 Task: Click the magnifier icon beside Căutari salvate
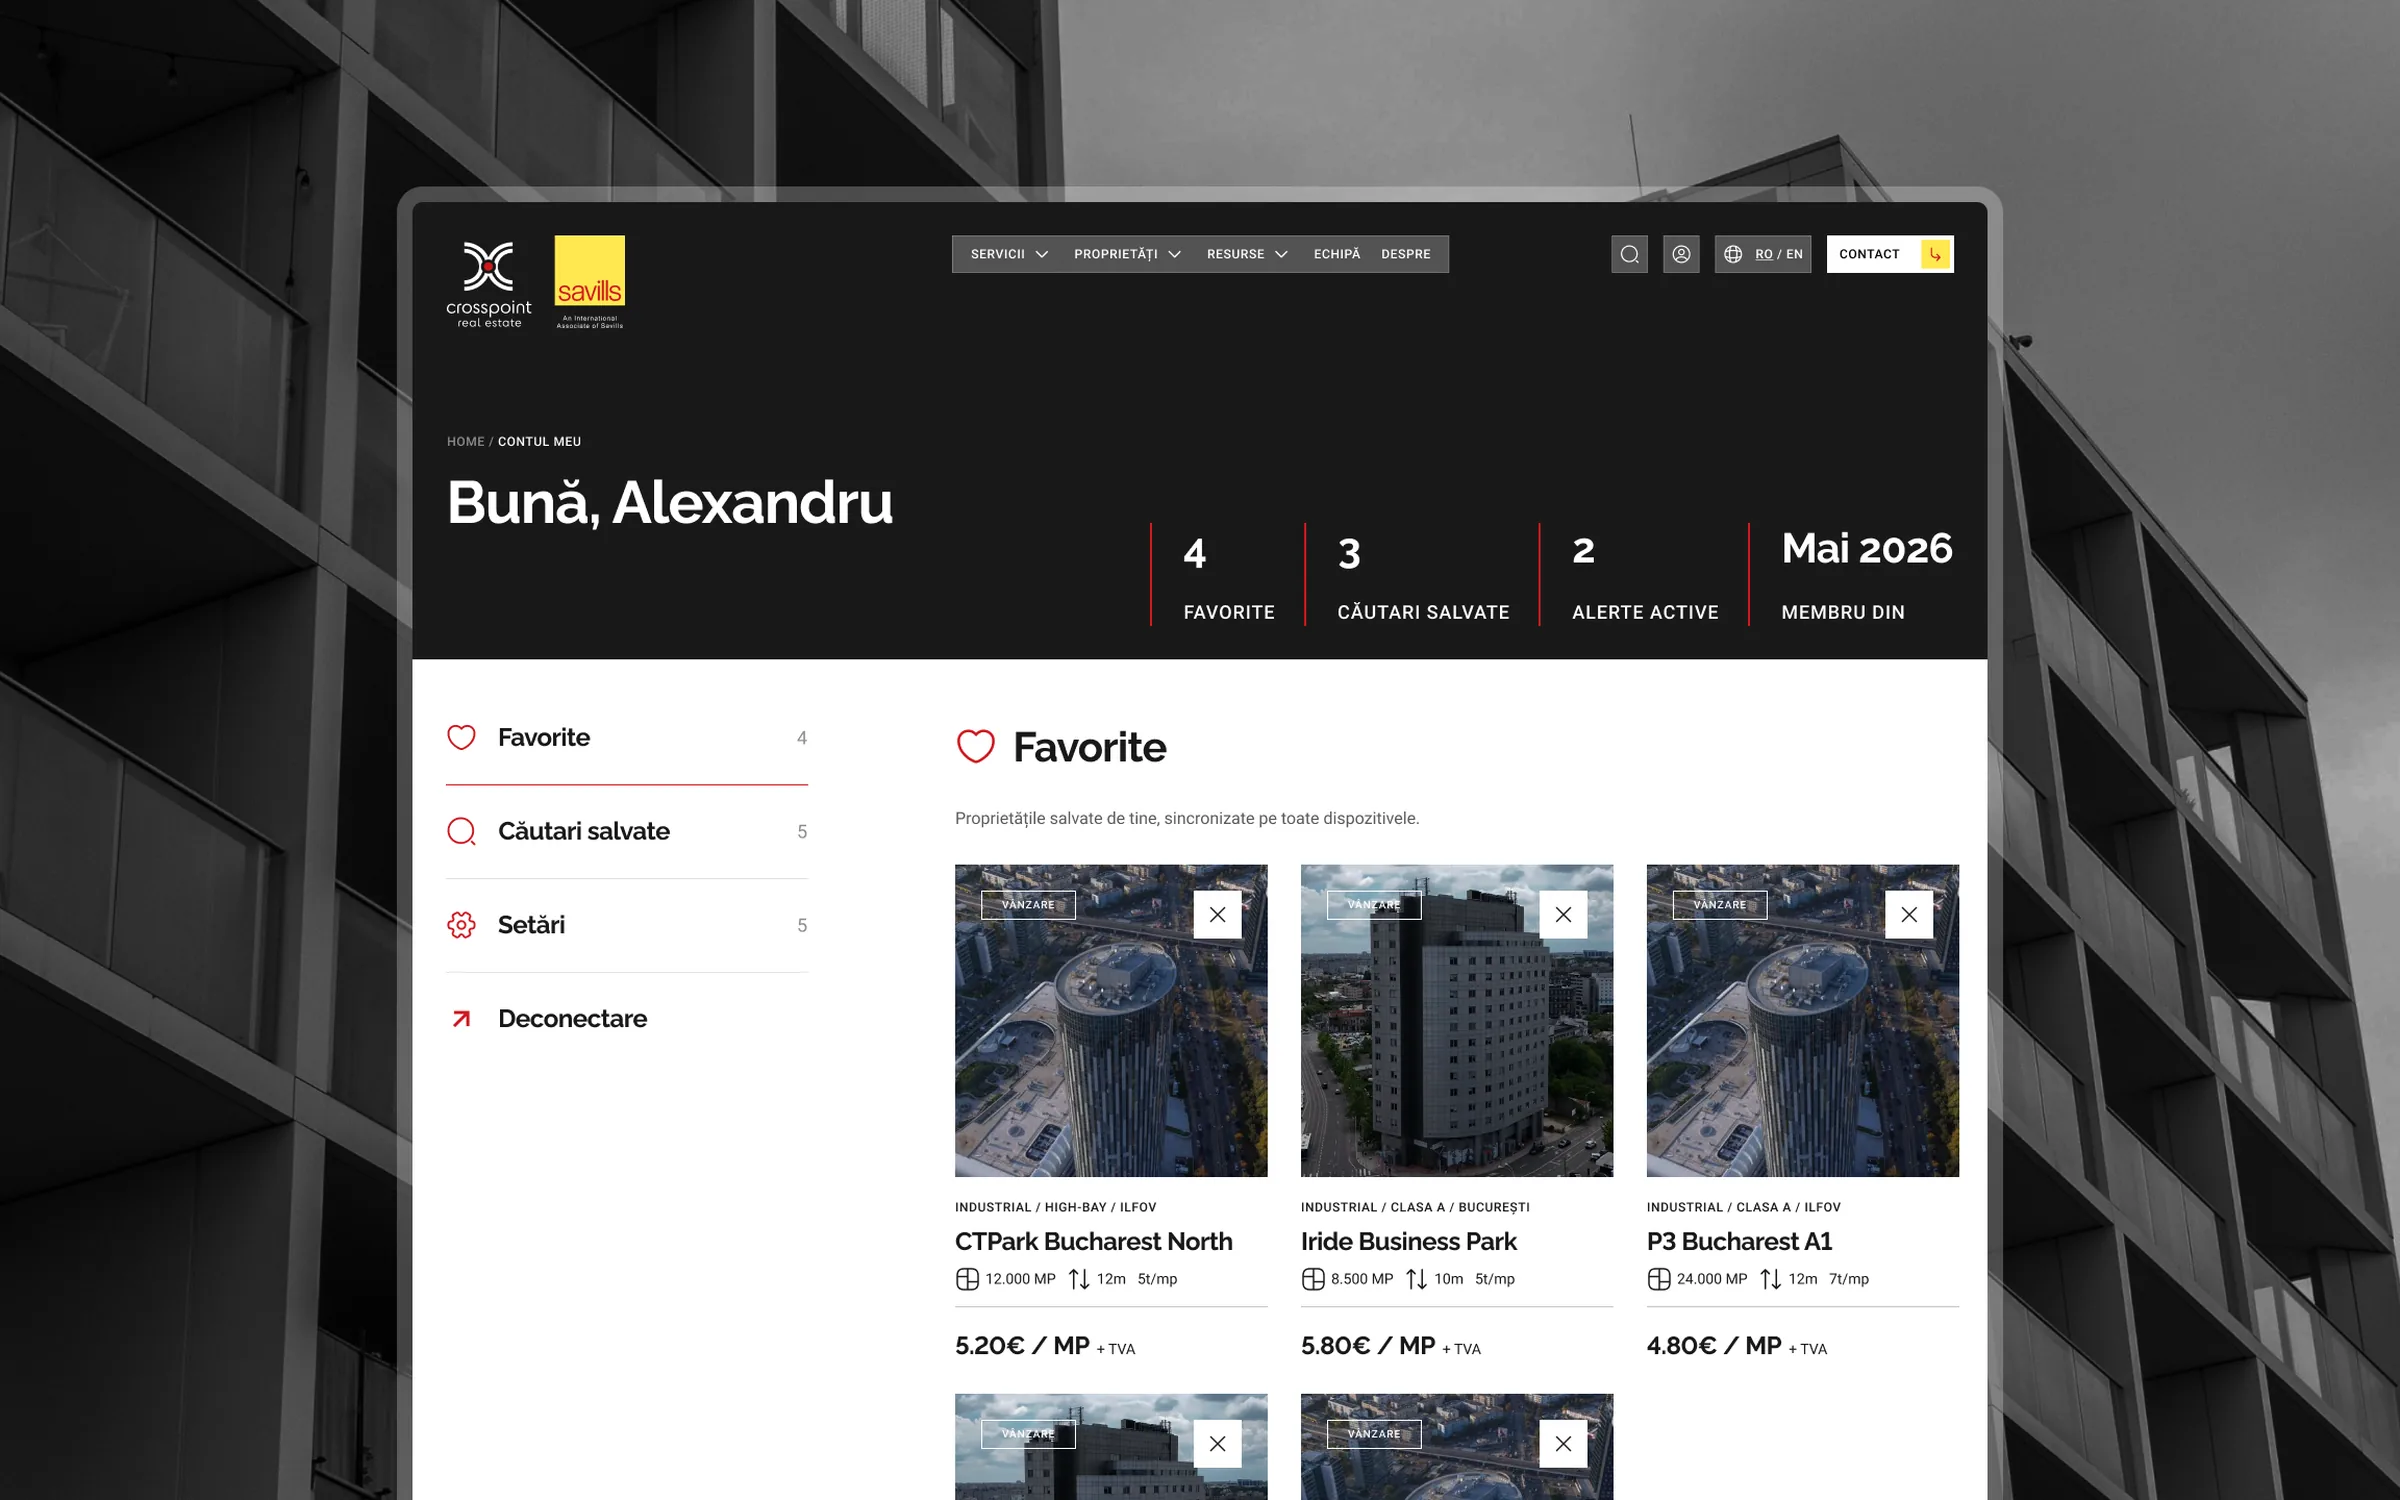[461, 831]
